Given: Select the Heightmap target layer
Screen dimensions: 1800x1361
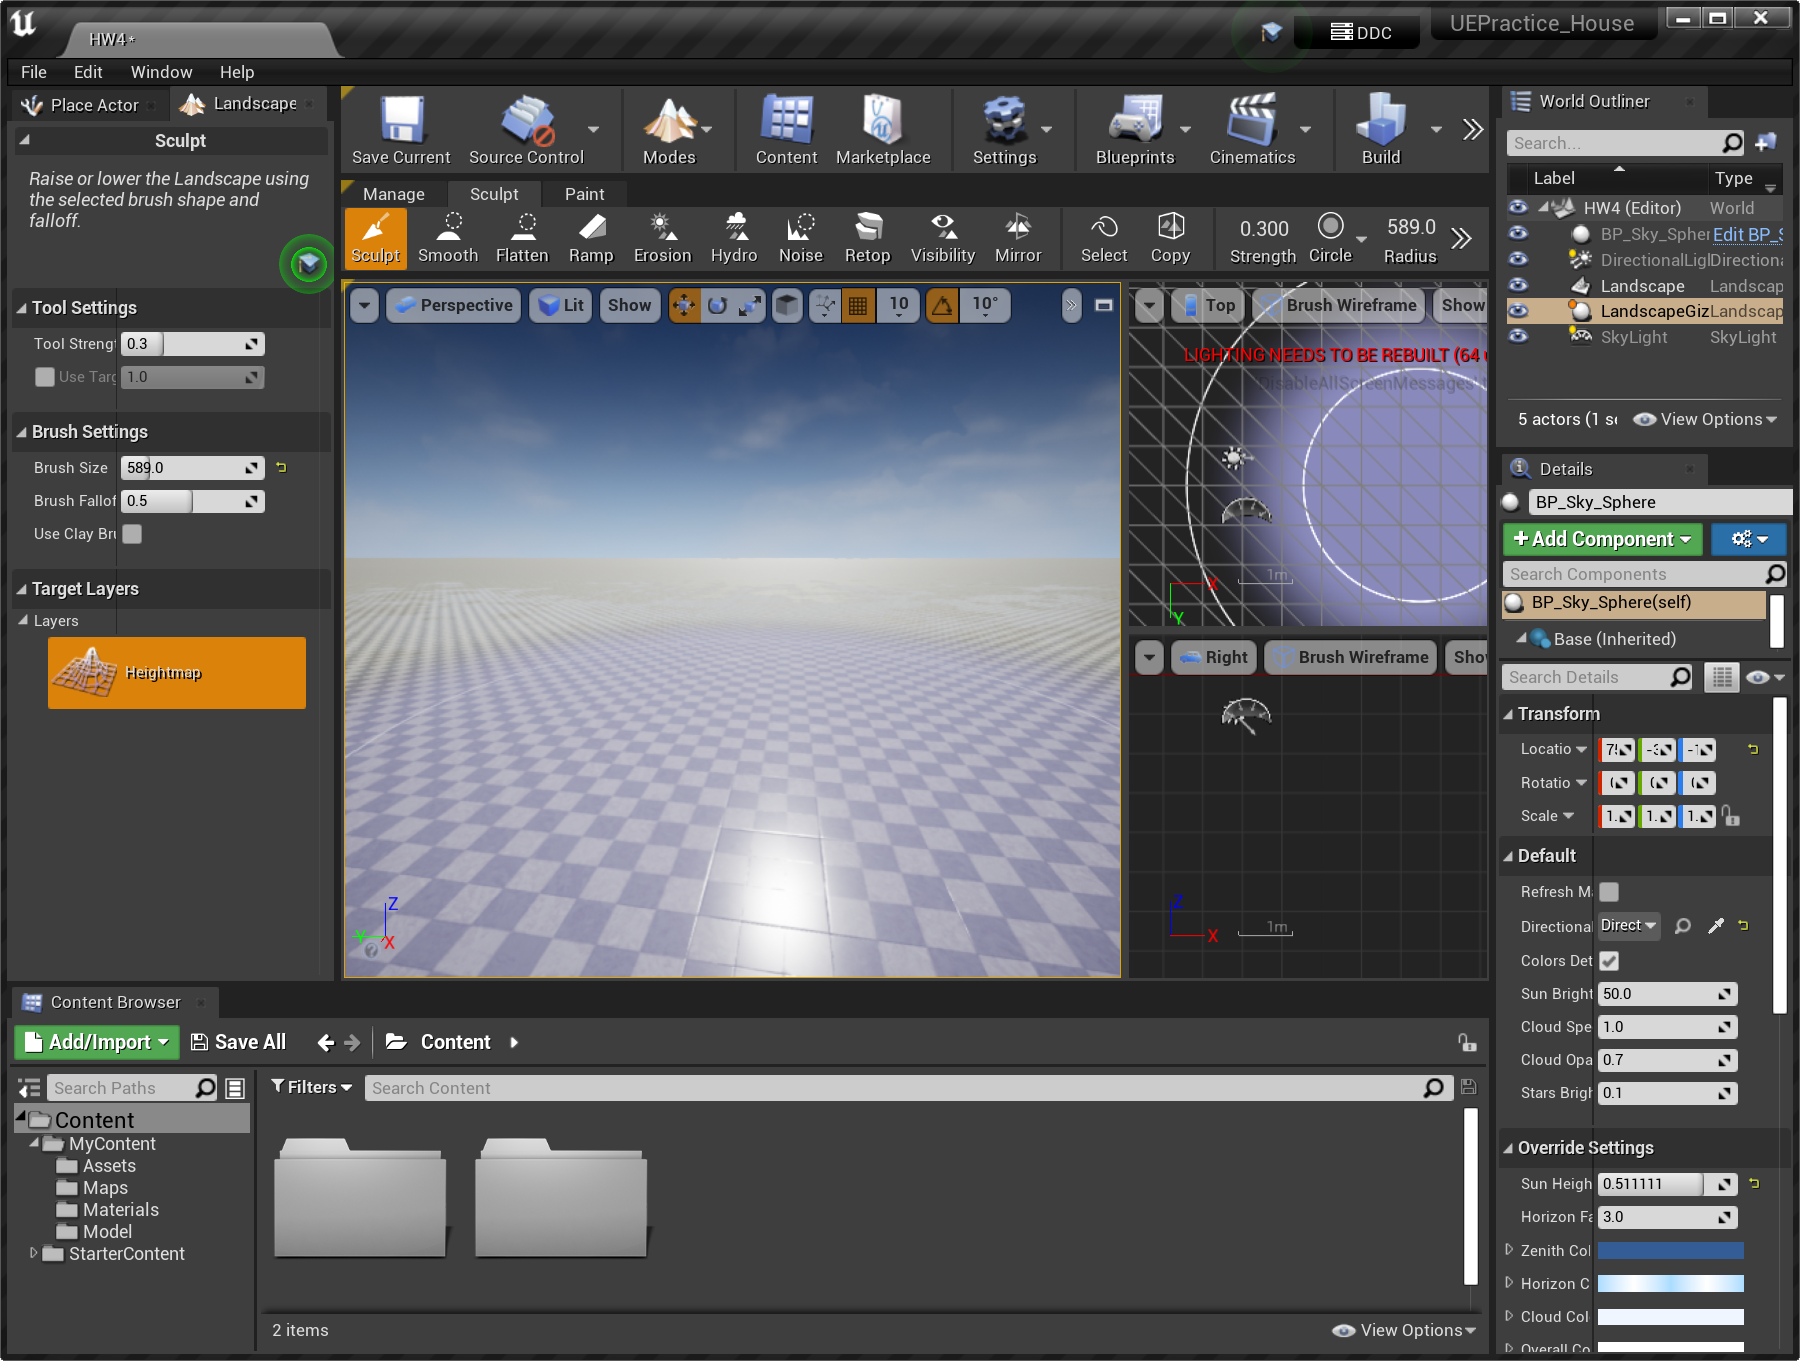Looking at the screenshot, I should 177,673.
